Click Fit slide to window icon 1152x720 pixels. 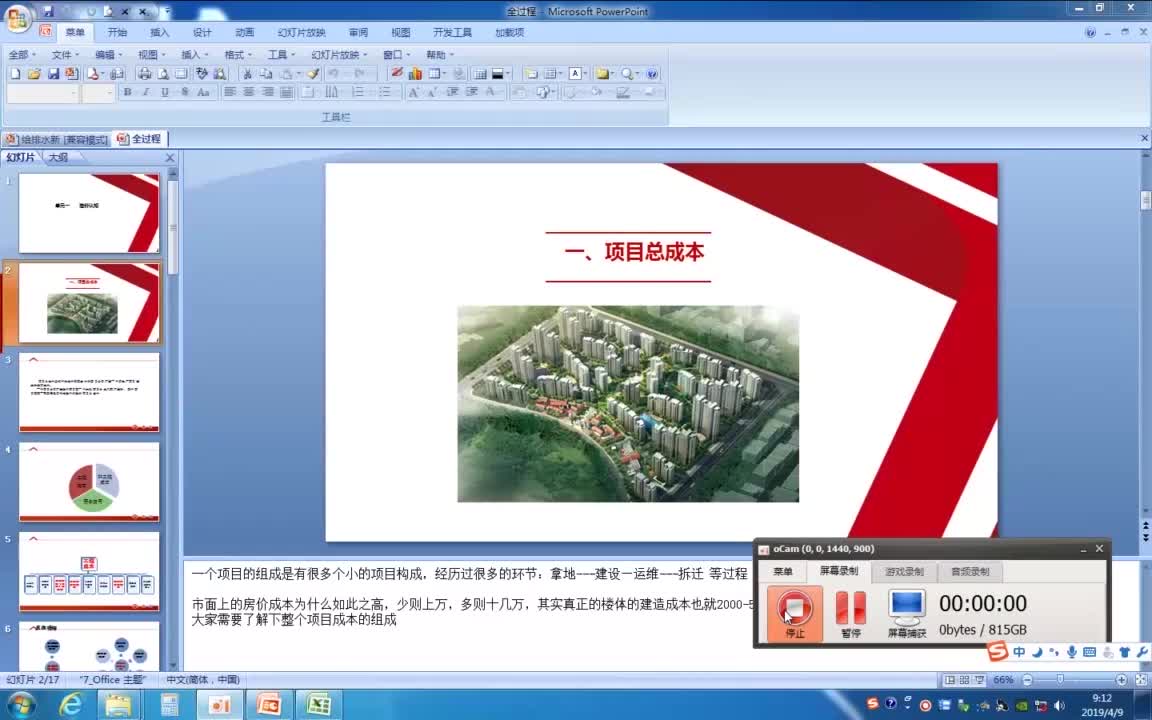click(x=1141, y=680)
